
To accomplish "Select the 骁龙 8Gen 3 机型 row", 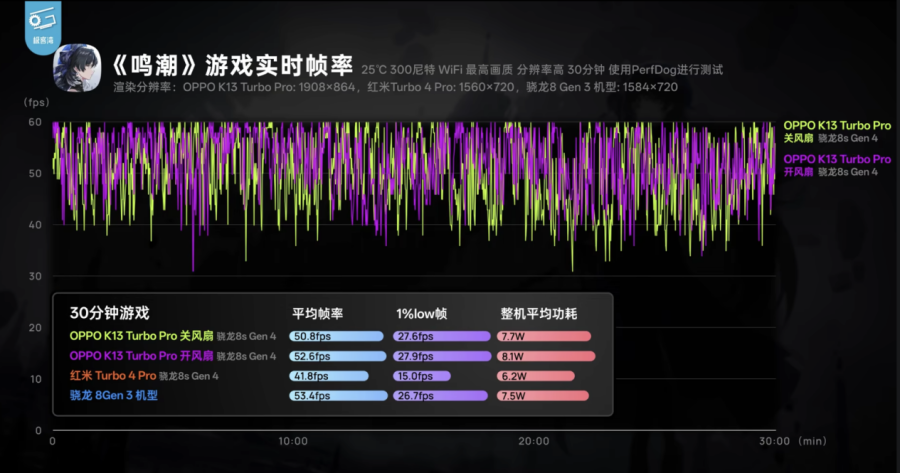I will click(113, 396).
